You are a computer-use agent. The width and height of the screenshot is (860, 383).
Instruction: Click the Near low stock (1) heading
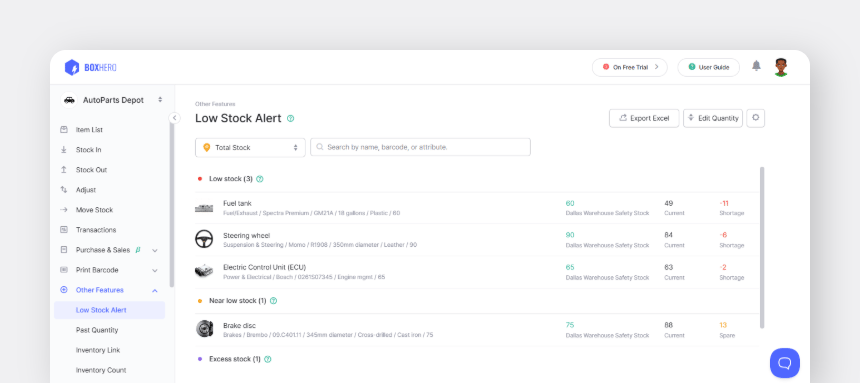tap(237, 301)
